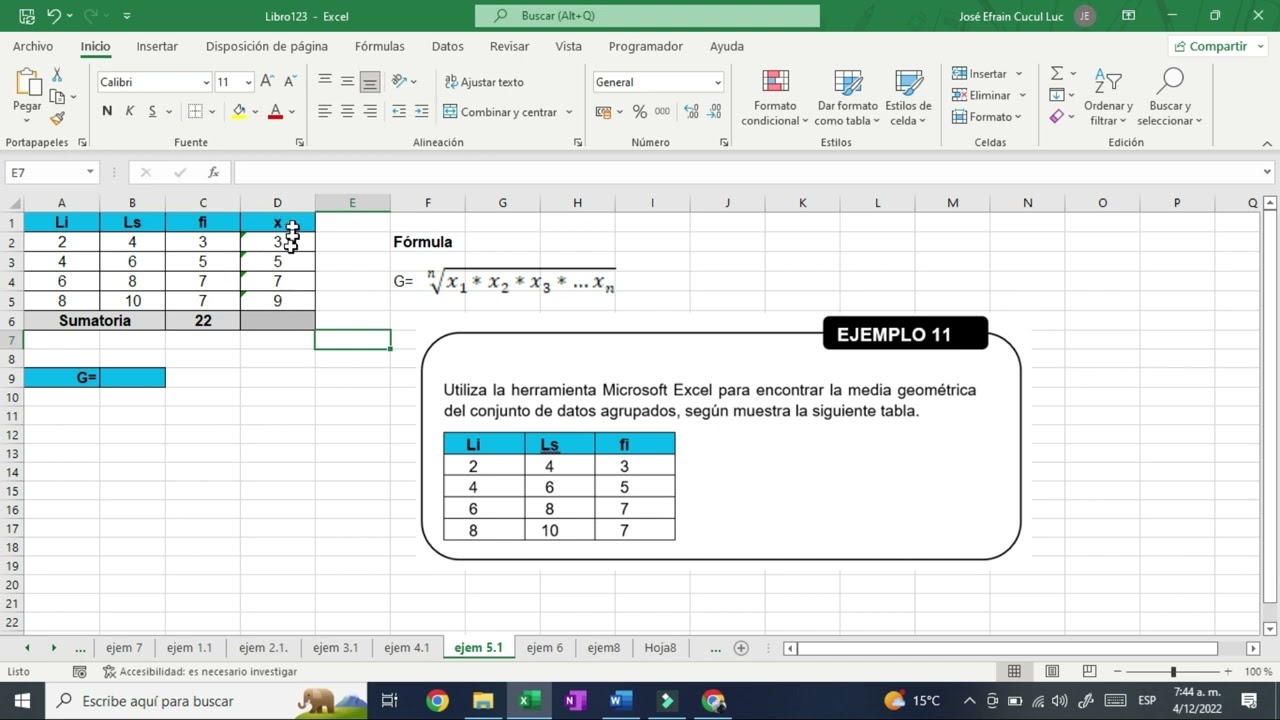Click the Align Right icon
Screen dimensions: 1280x720
coord(370,112)
